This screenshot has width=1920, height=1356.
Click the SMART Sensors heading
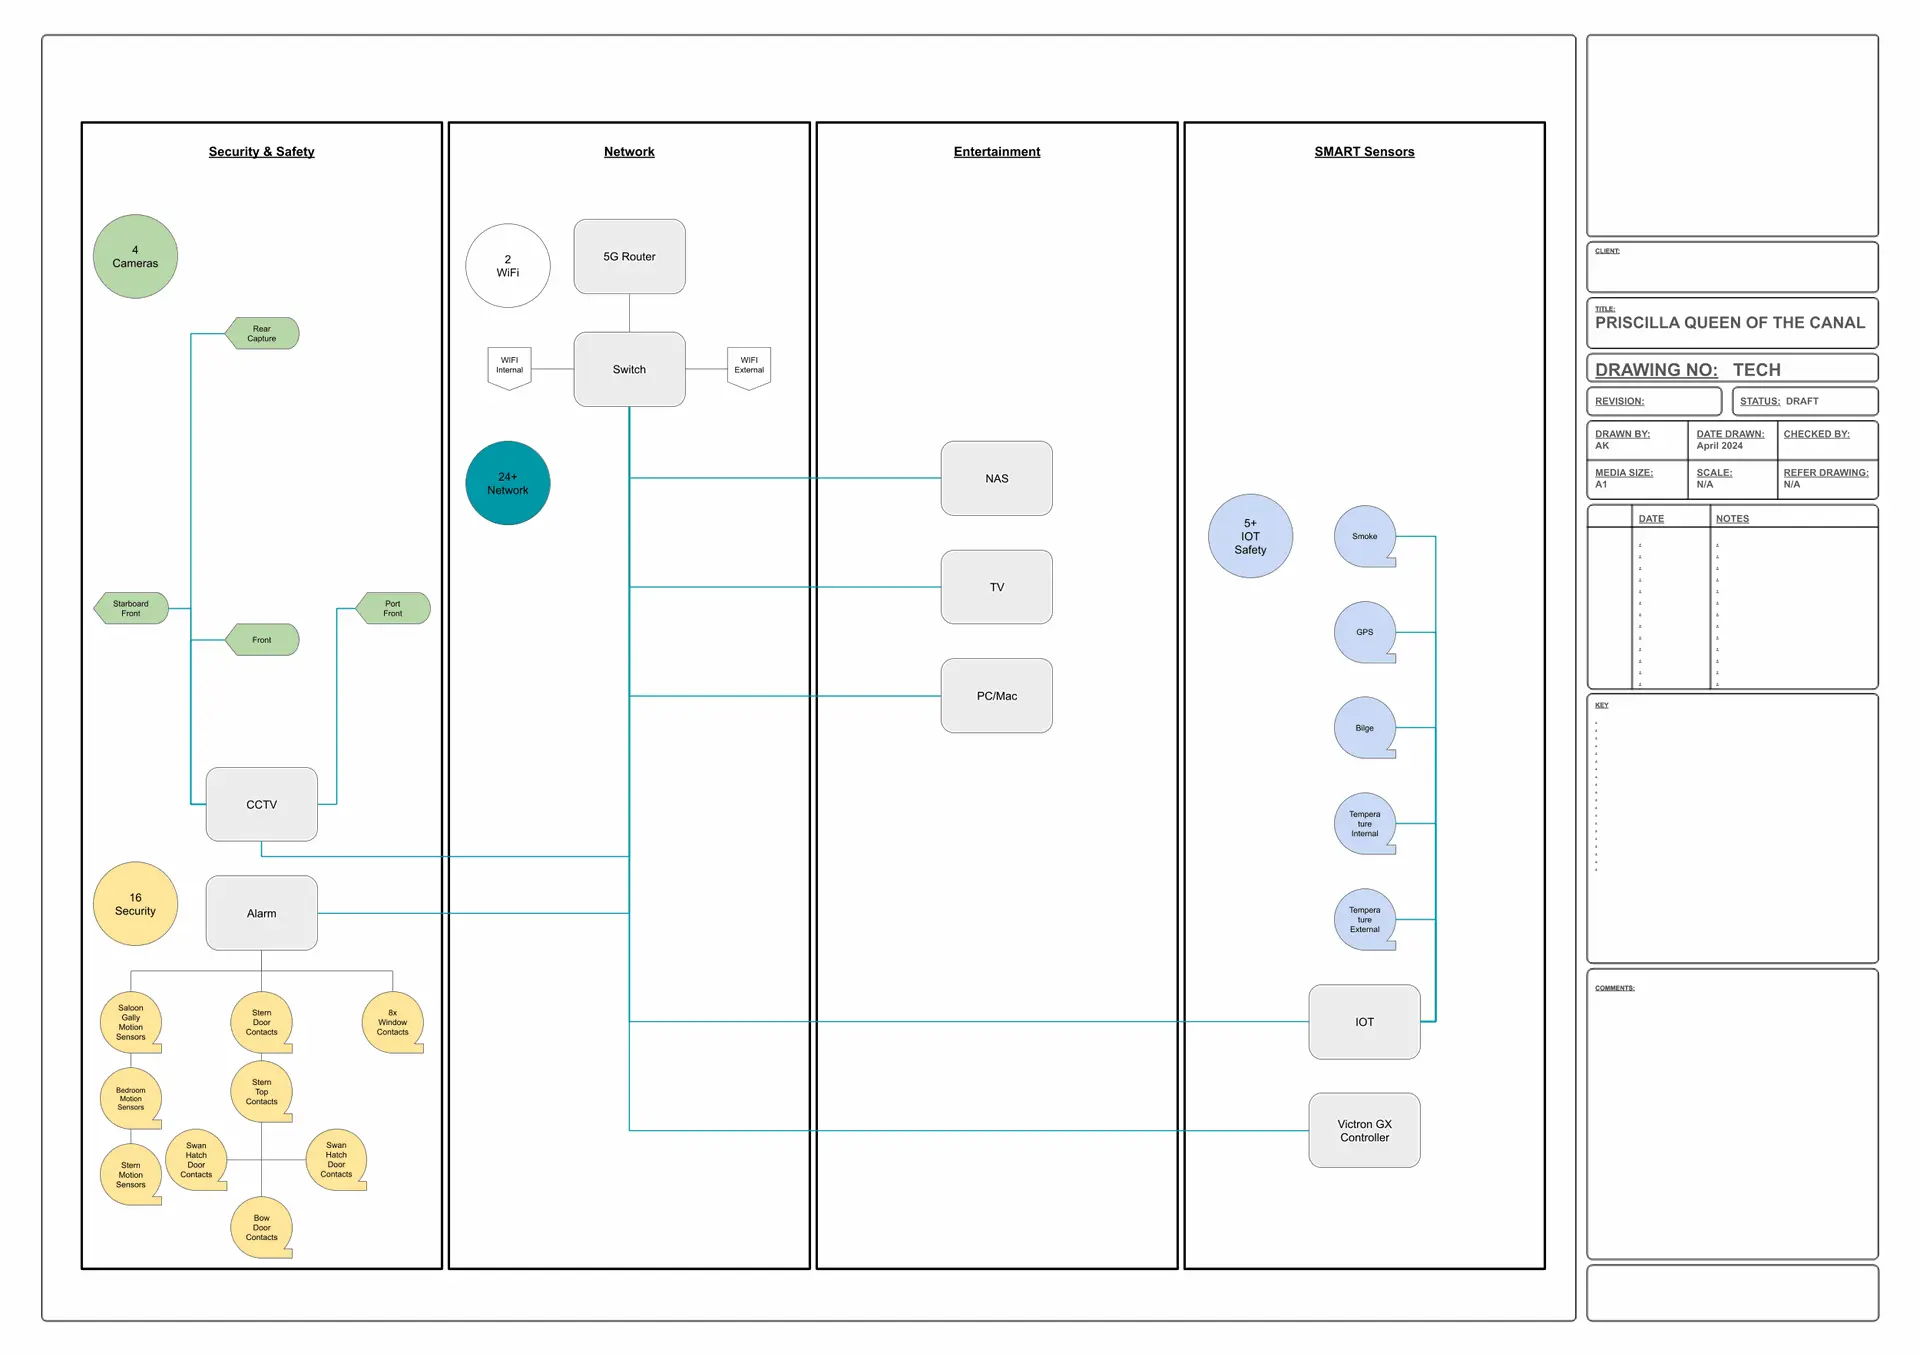[x=1364, y=152]
